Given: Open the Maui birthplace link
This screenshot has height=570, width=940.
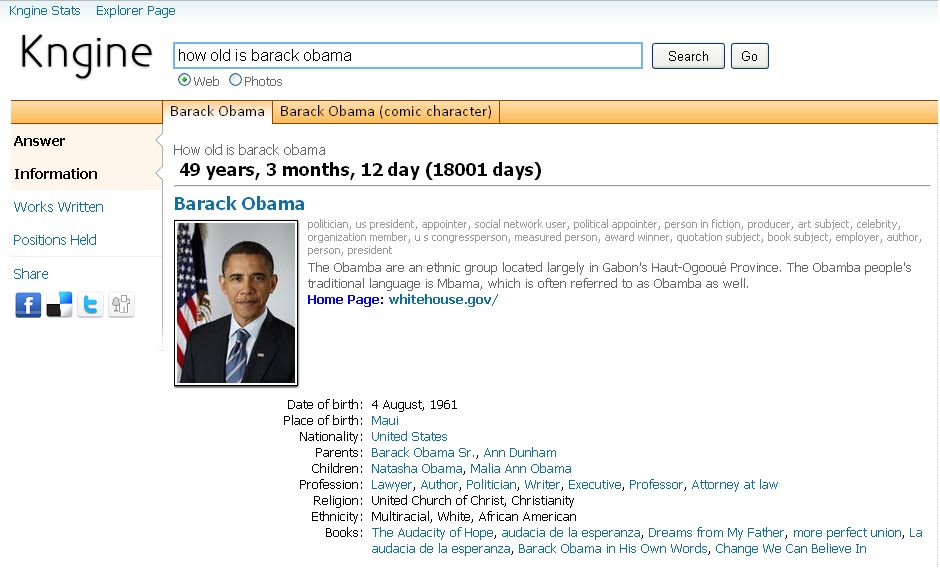Looking at the screenshot, I should (385, 421).
